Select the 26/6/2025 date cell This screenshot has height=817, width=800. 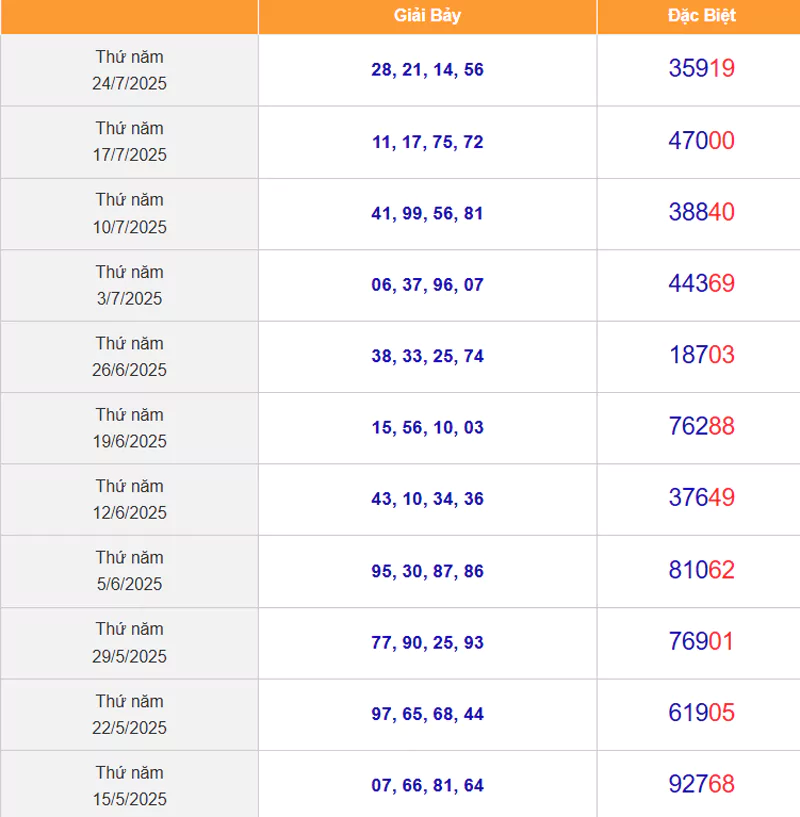(x=129, y=357)
